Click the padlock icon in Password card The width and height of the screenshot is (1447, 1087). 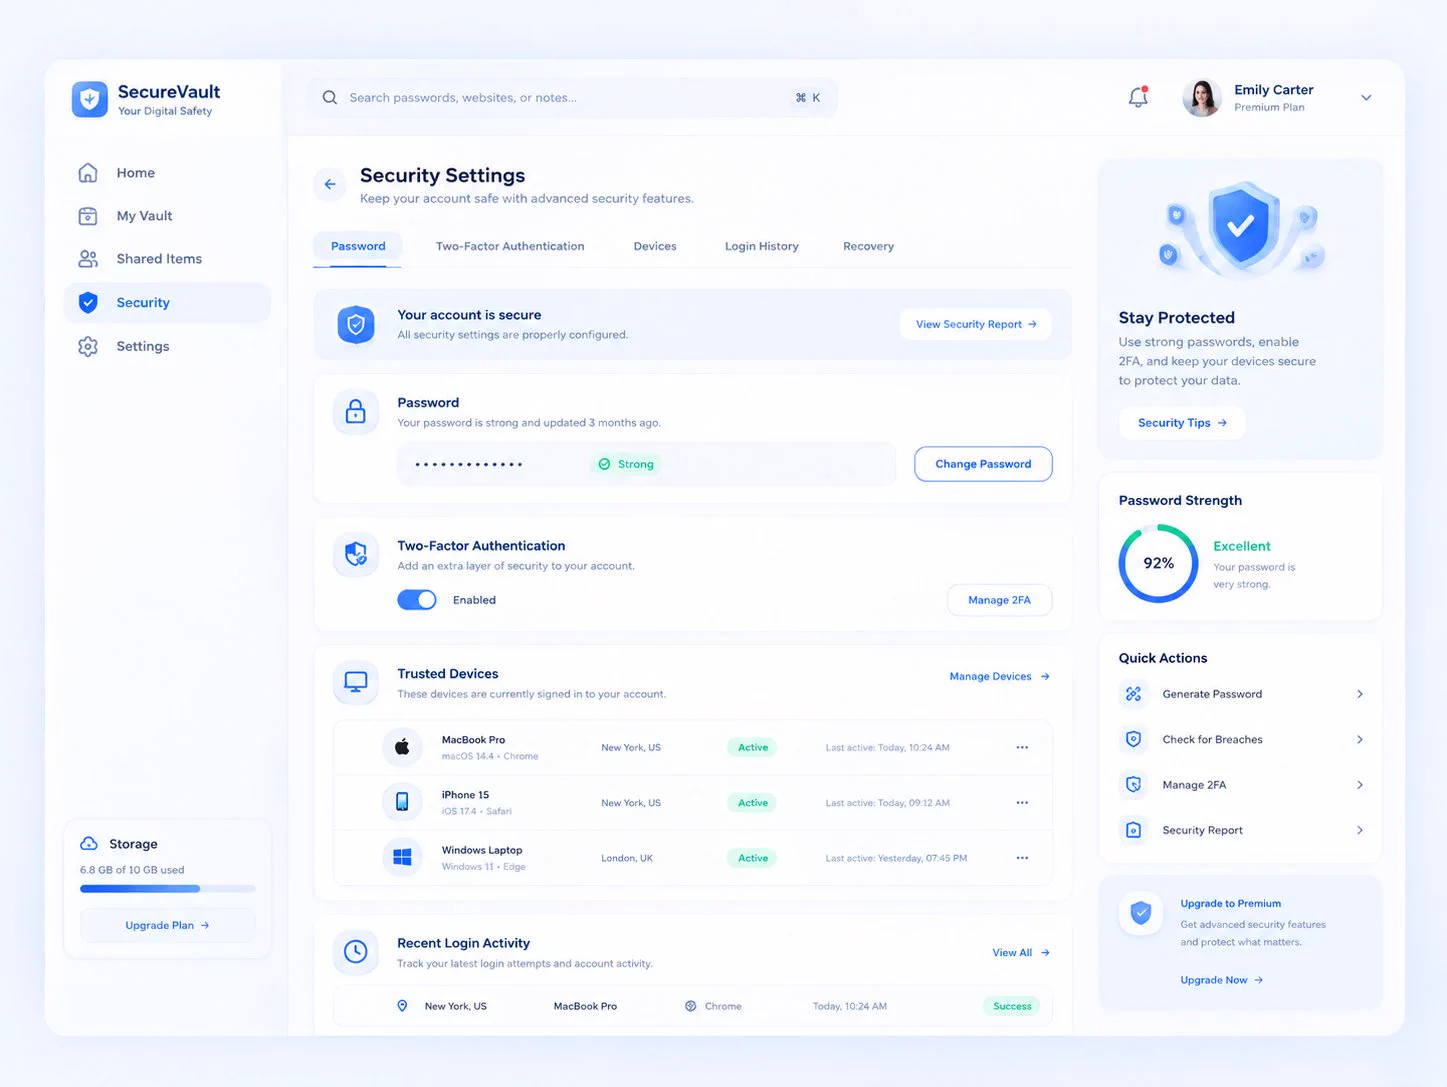355,412
